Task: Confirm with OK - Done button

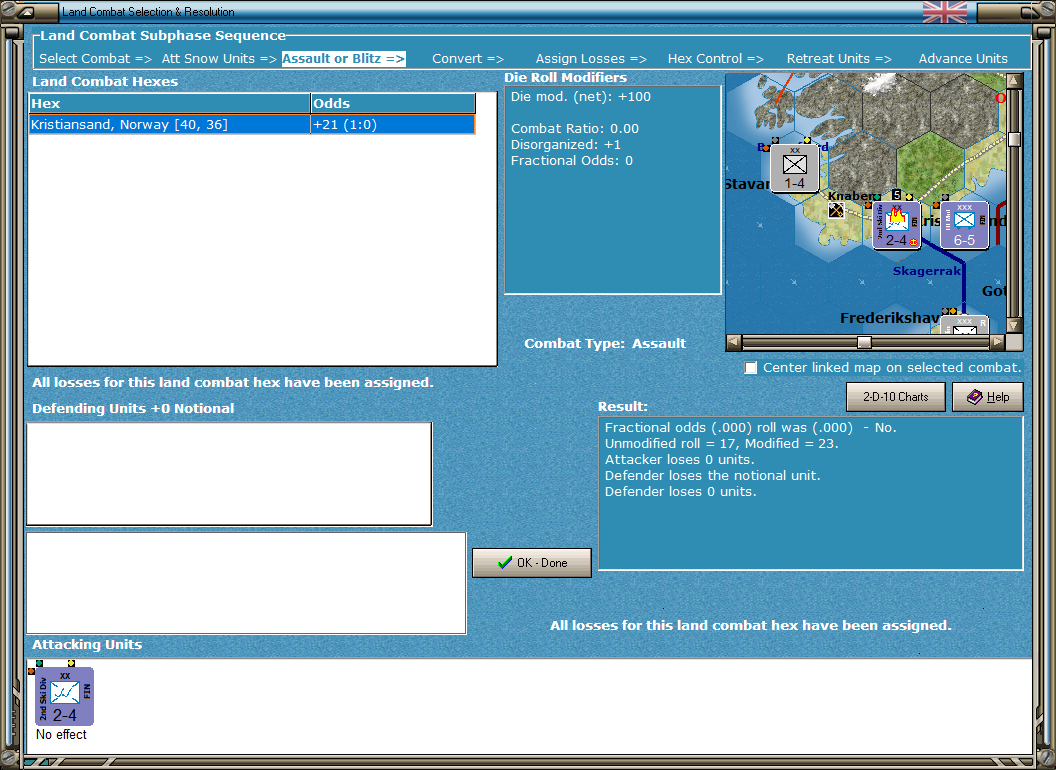Action: click(532, 563)
